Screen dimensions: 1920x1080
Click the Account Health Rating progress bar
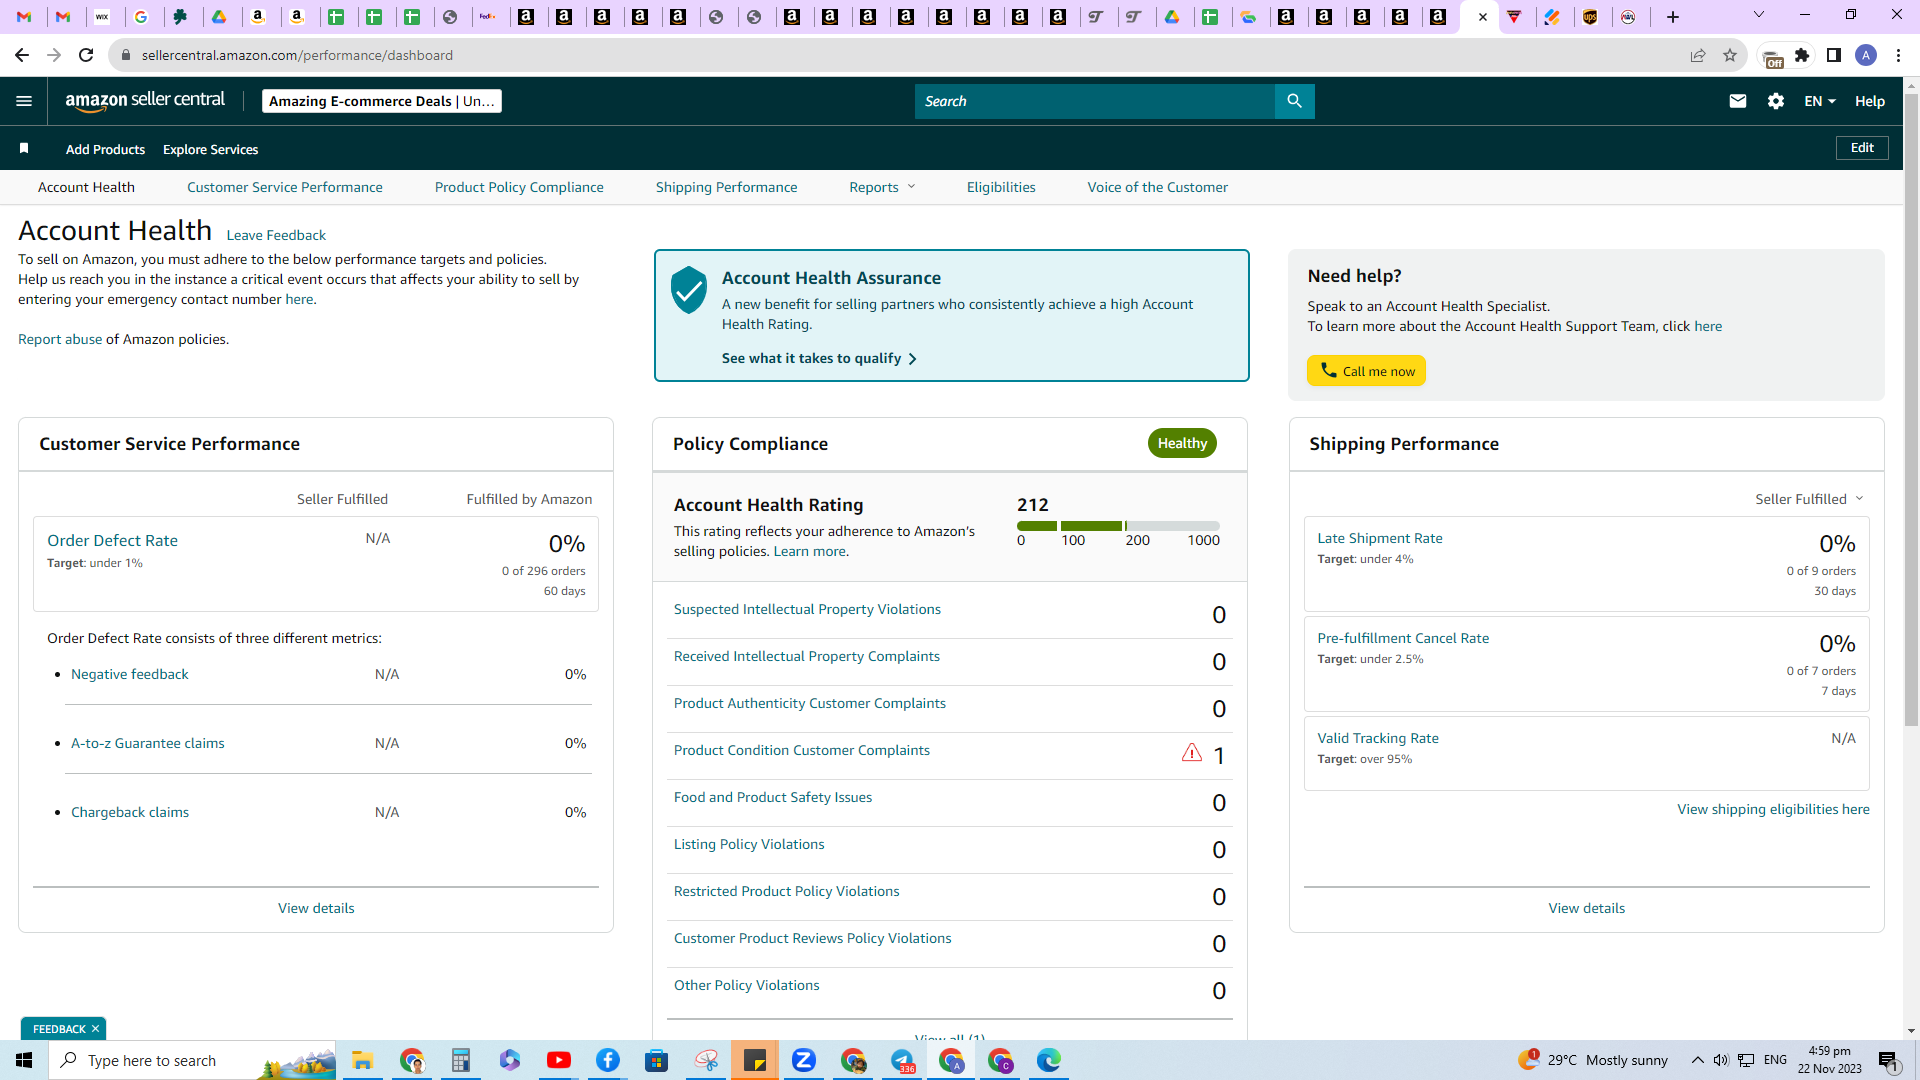(x=1118, y=526)
